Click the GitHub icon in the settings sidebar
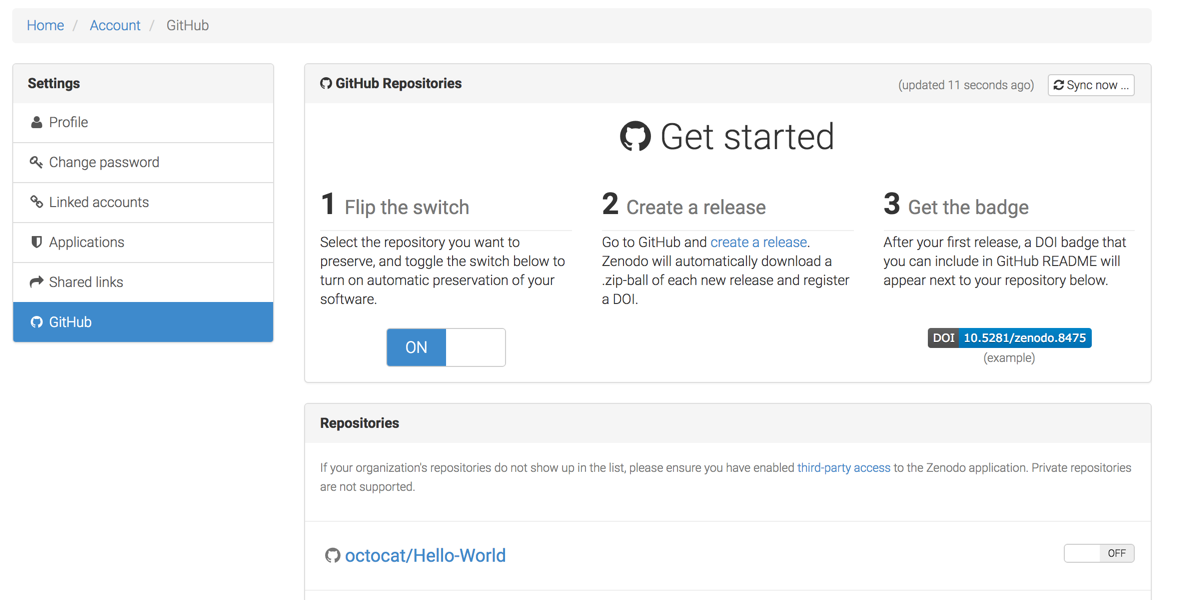The image size is (1182, 600). (x=36, y=322)
